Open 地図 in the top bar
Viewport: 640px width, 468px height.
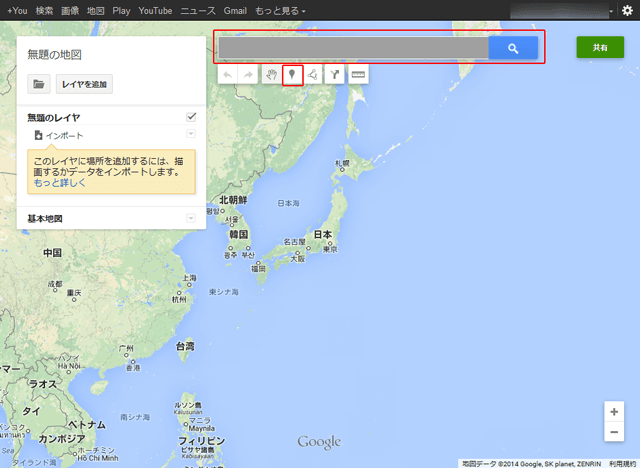click(x=96, y=11)
